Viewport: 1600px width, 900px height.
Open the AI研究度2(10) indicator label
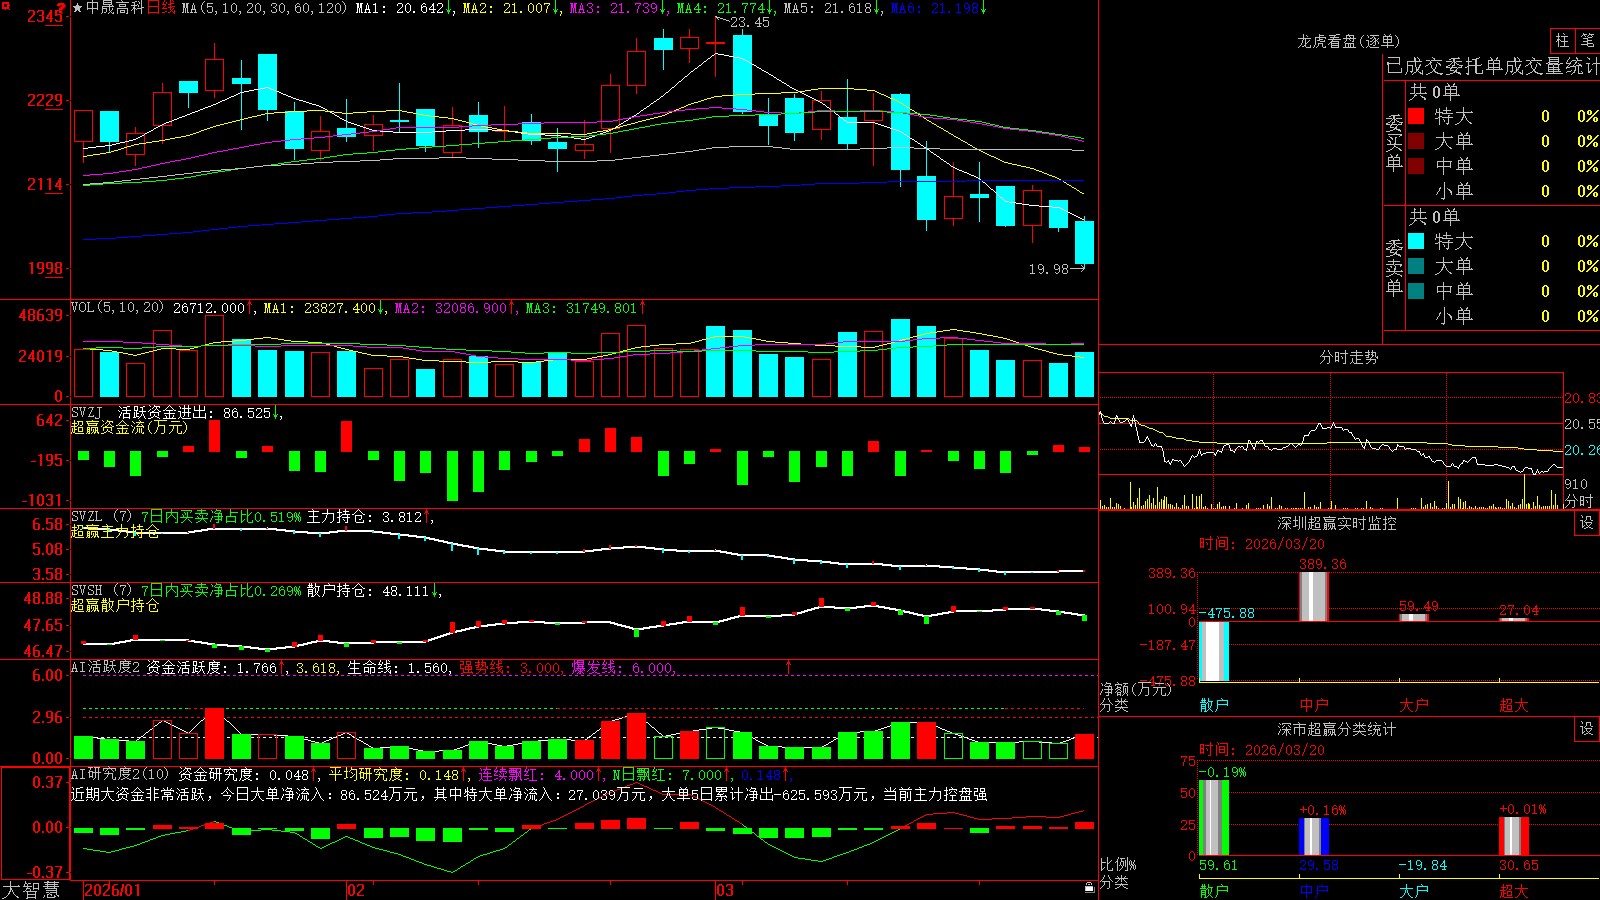(x=121, y=774)
